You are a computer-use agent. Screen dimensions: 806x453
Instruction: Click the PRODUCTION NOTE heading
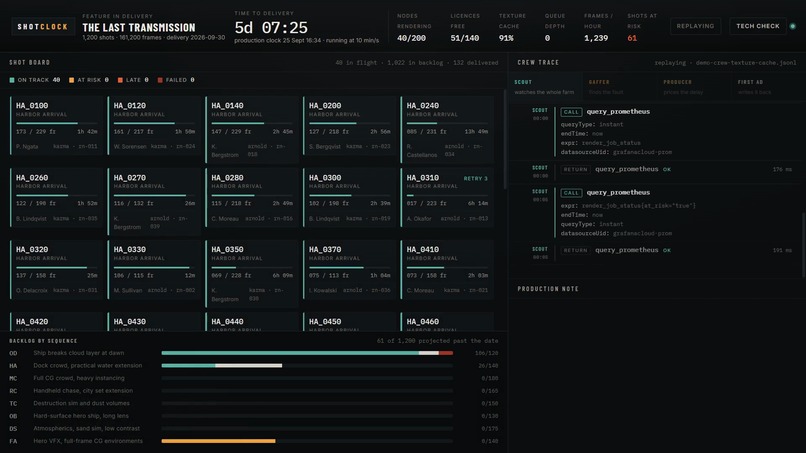548,289
